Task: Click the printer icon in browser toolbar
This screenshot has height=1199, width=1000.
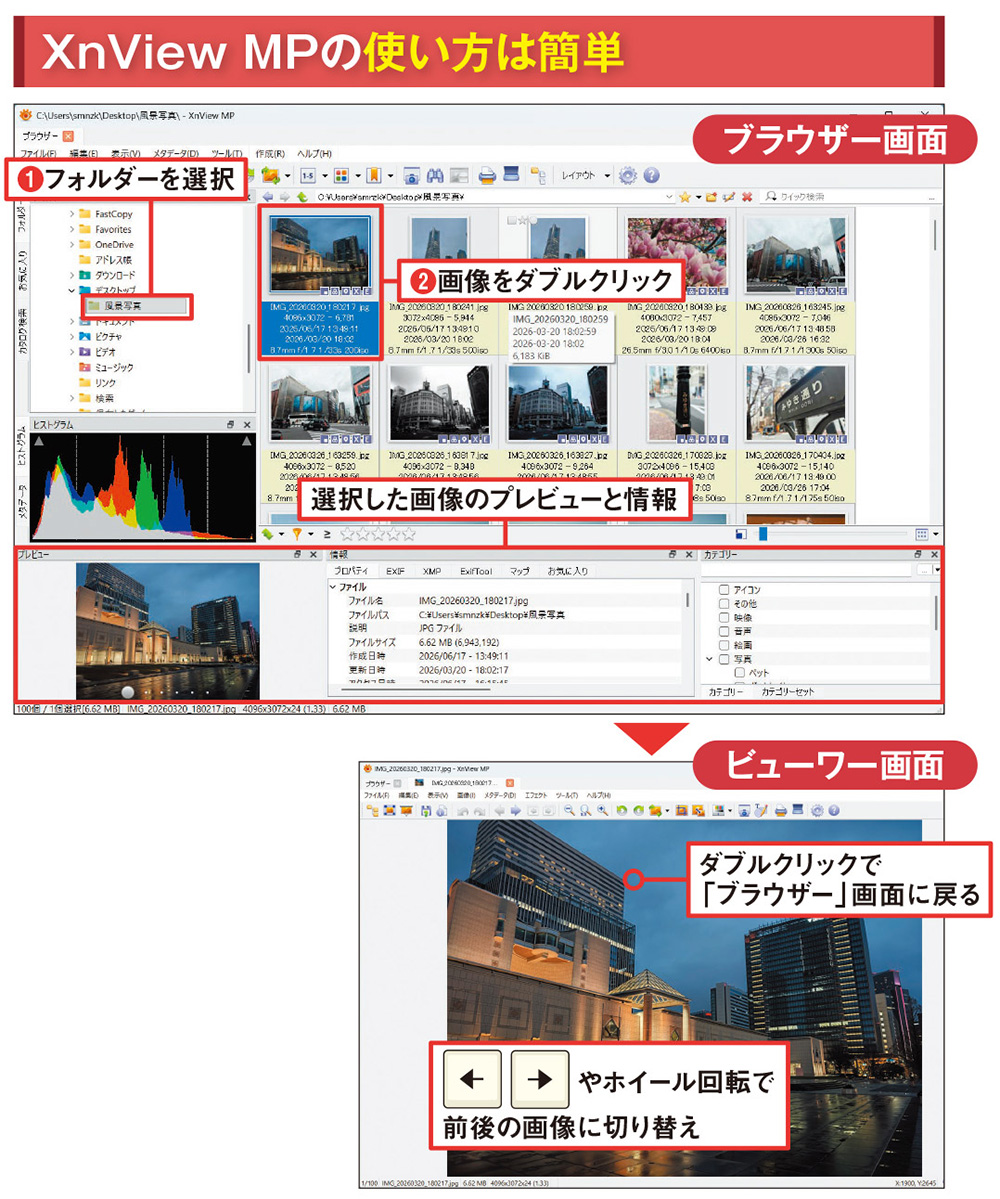Action: [487, 176]
